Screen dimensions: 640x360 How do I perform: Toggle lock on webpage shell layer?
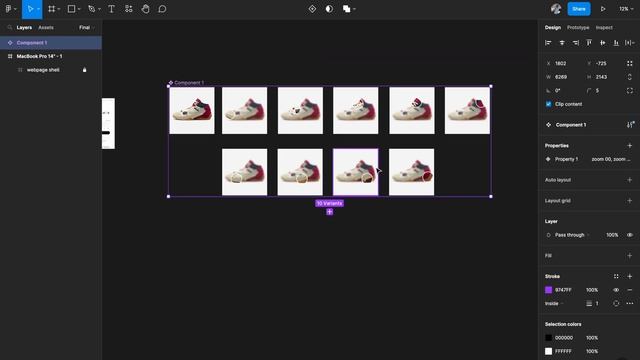click(x=84, y=70)
